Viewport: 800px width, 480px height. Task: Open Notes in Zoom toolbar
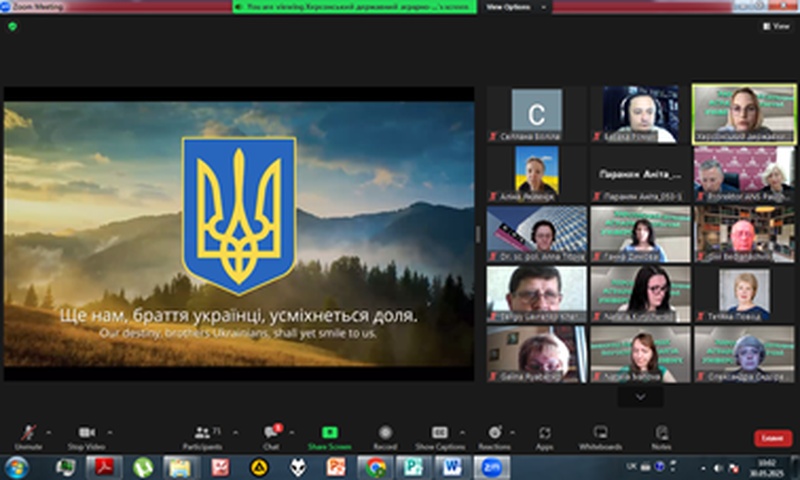pyautogui.click(x=661, y=438)
